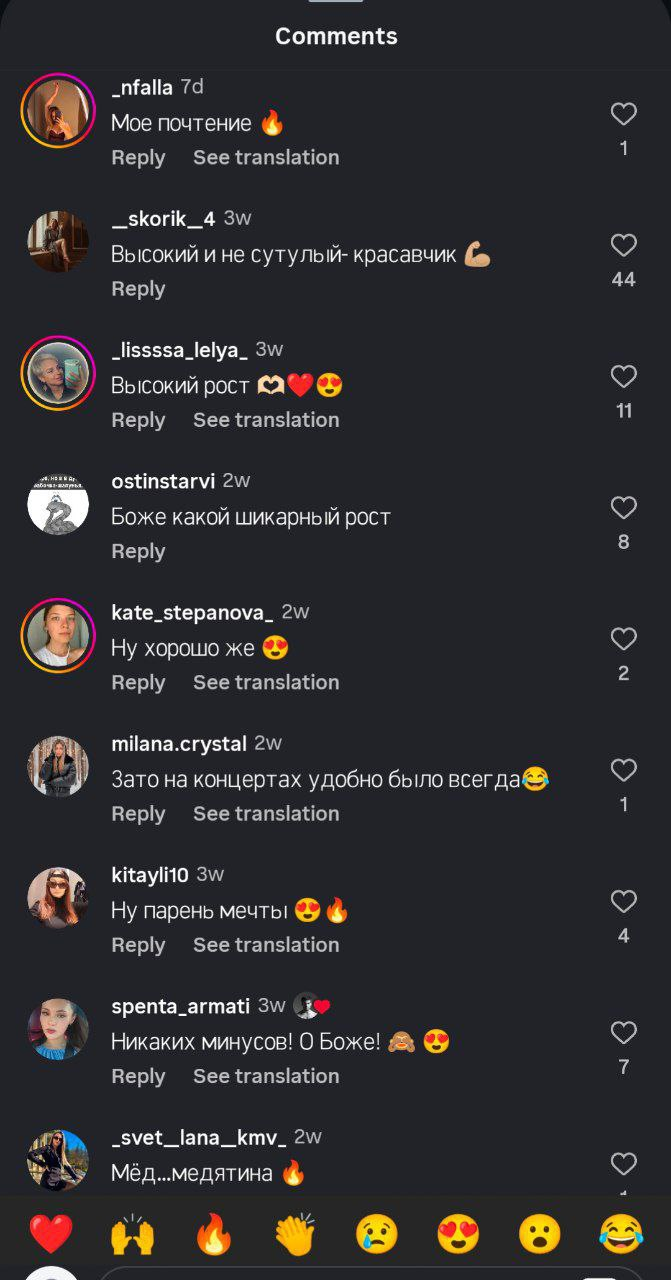Heart the kitayli10 comment
Screen dimensions: 671x1280
623,902
